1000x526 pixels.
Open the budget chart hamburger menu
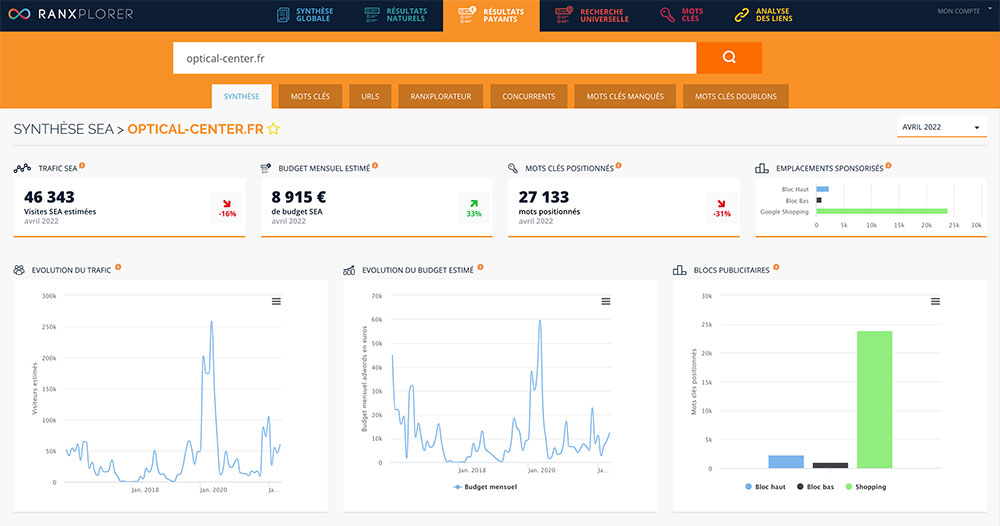coord(606,302)
